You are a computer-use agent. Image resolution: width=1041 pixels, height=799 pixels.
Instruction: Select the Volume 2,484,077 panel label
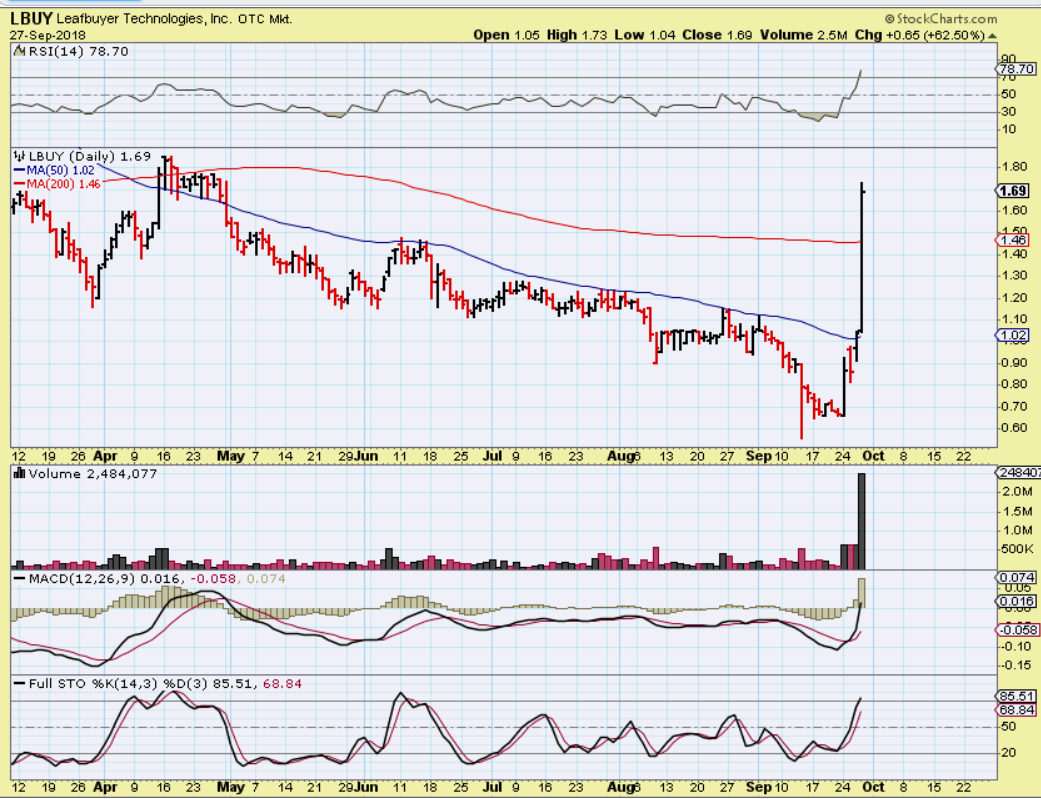(92, 474)
